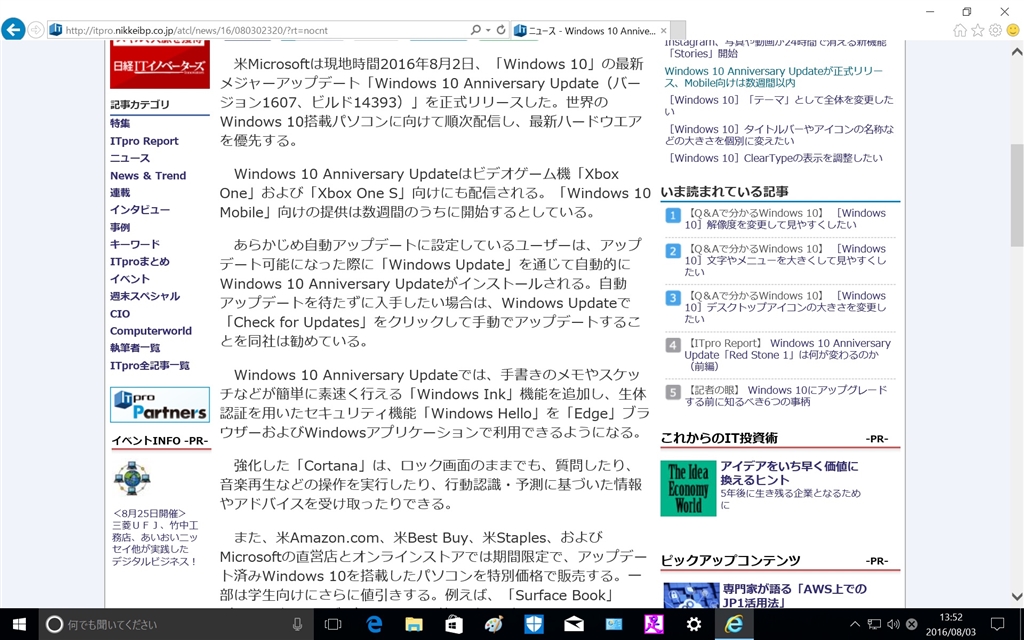The height and width of the screenshot is (640, 1024).
Task: Open the 特集 category link
Action: (x=120, y=123)
